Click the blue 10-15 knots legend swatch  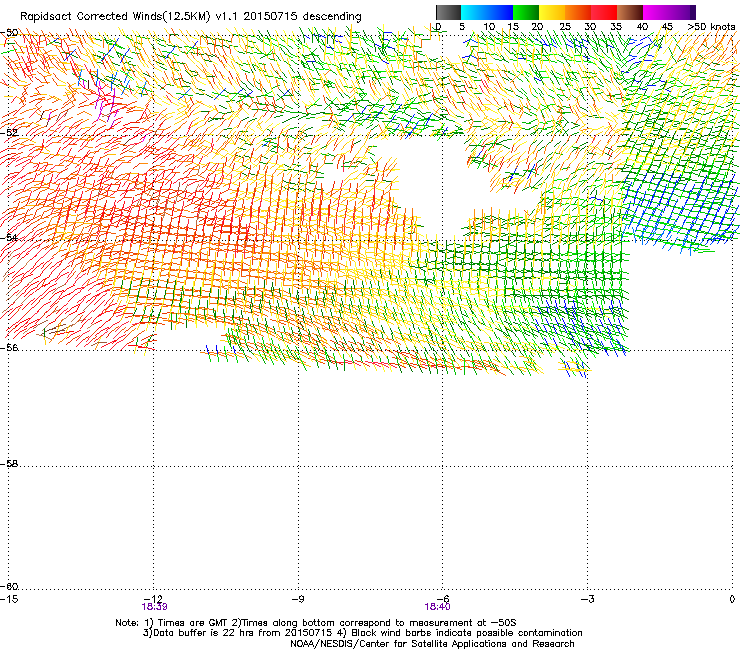coord(500,12)
